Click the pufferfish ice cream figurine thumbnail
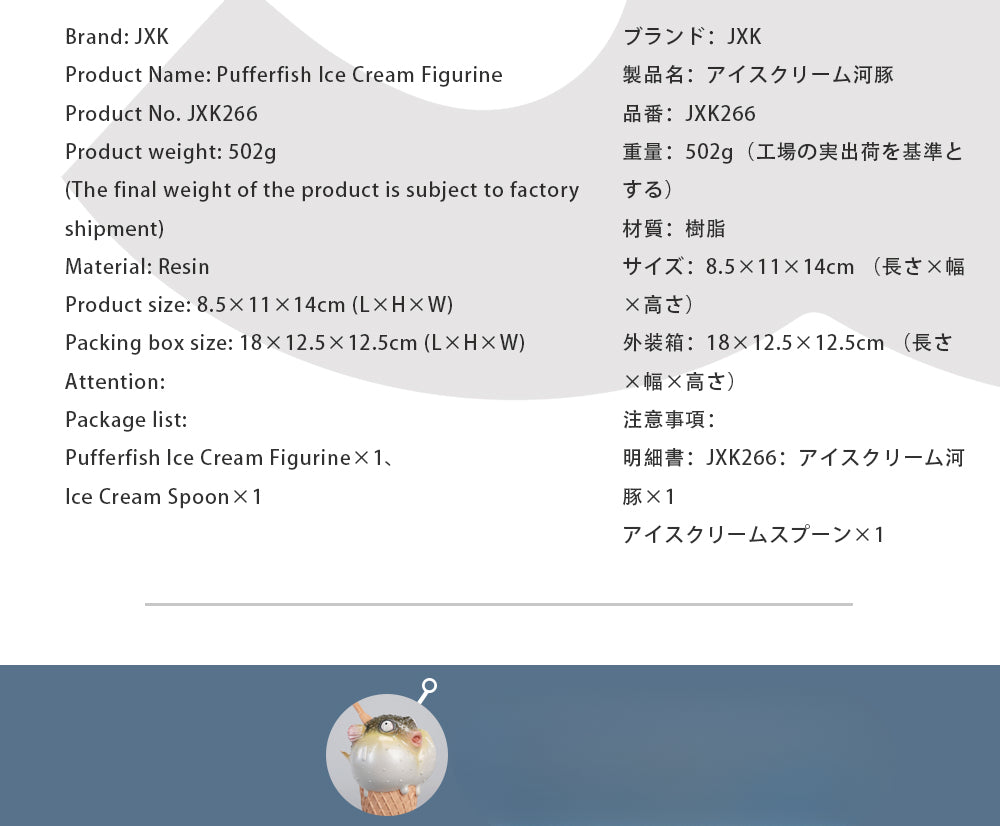Viewport: 1000px width, 826px height. [x=387, y=754]
